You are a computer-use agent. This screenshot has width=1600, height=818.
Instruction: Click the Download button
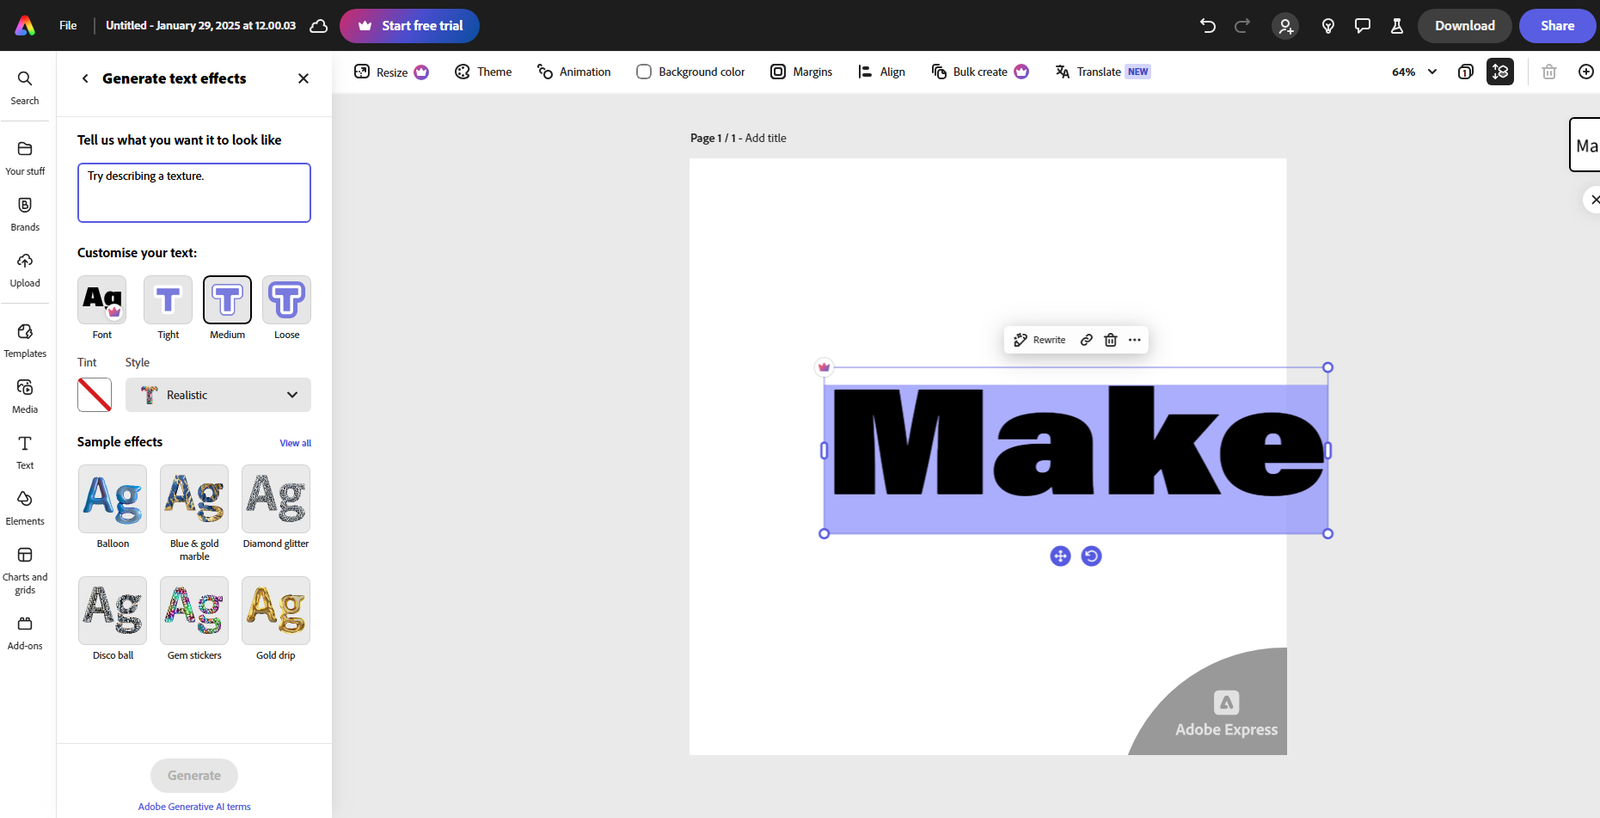(1465, 26)
